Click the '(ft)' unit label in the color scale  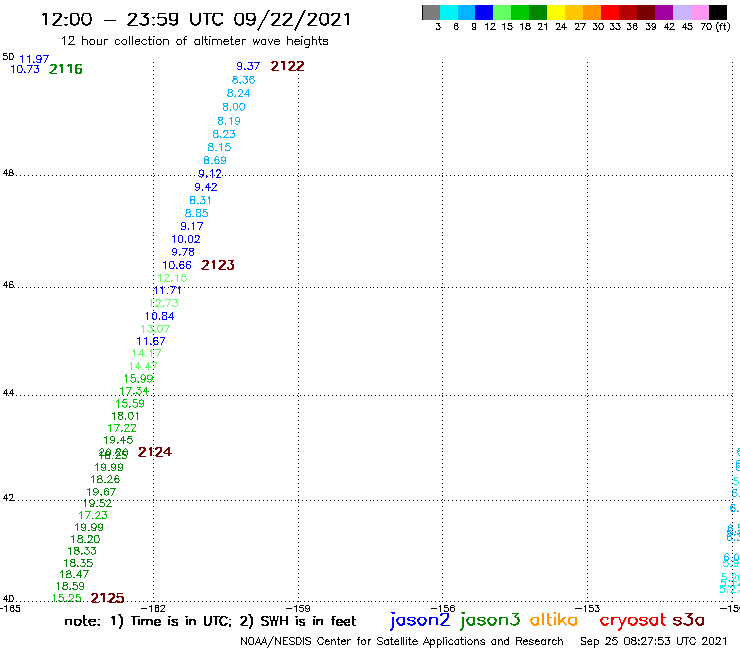(723, 26)
